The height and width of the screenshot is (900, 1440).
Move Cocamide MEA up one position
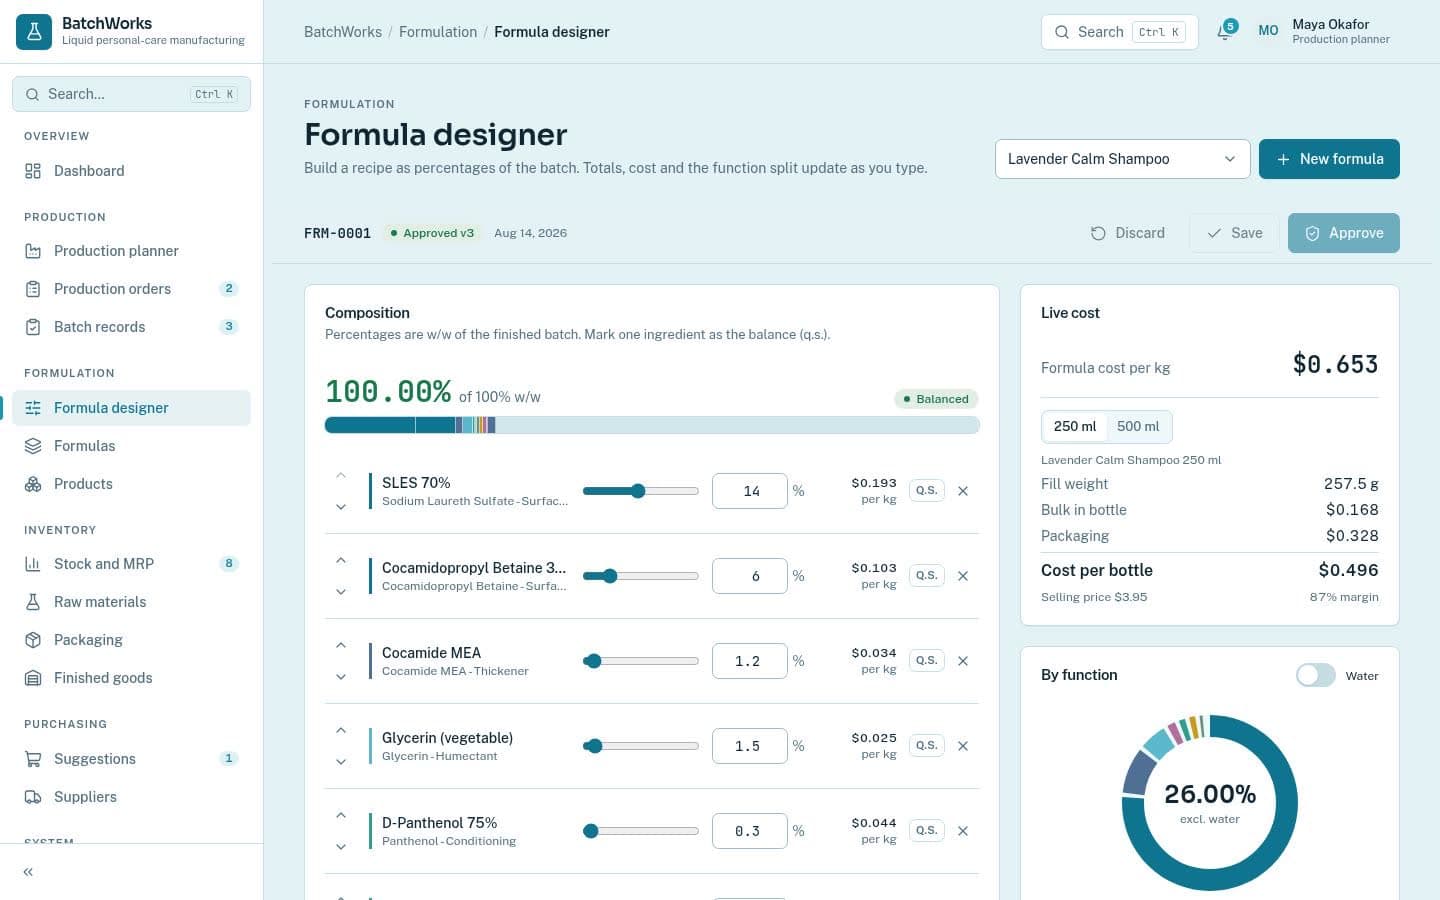[341, 645]
